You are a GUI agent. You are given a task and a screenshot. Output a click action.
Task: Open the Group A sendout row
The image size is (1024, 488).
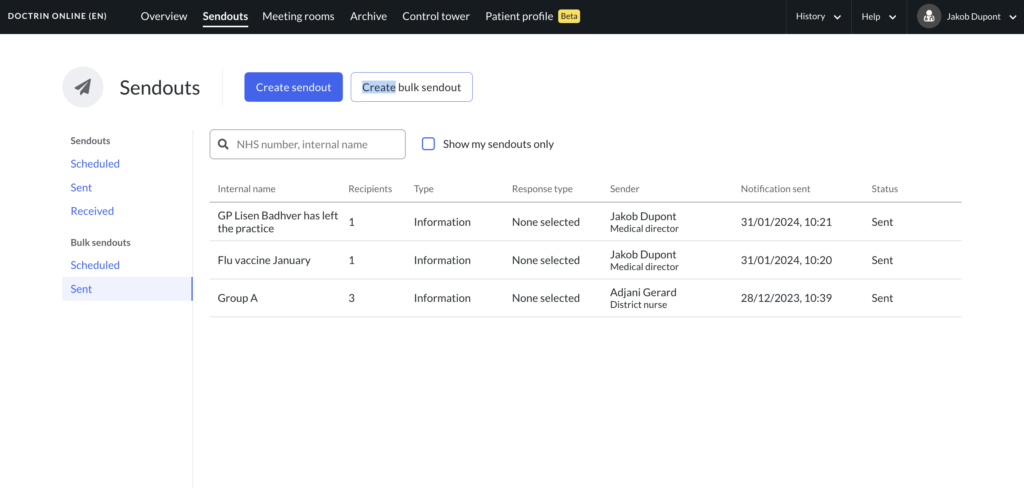(585, 298)
